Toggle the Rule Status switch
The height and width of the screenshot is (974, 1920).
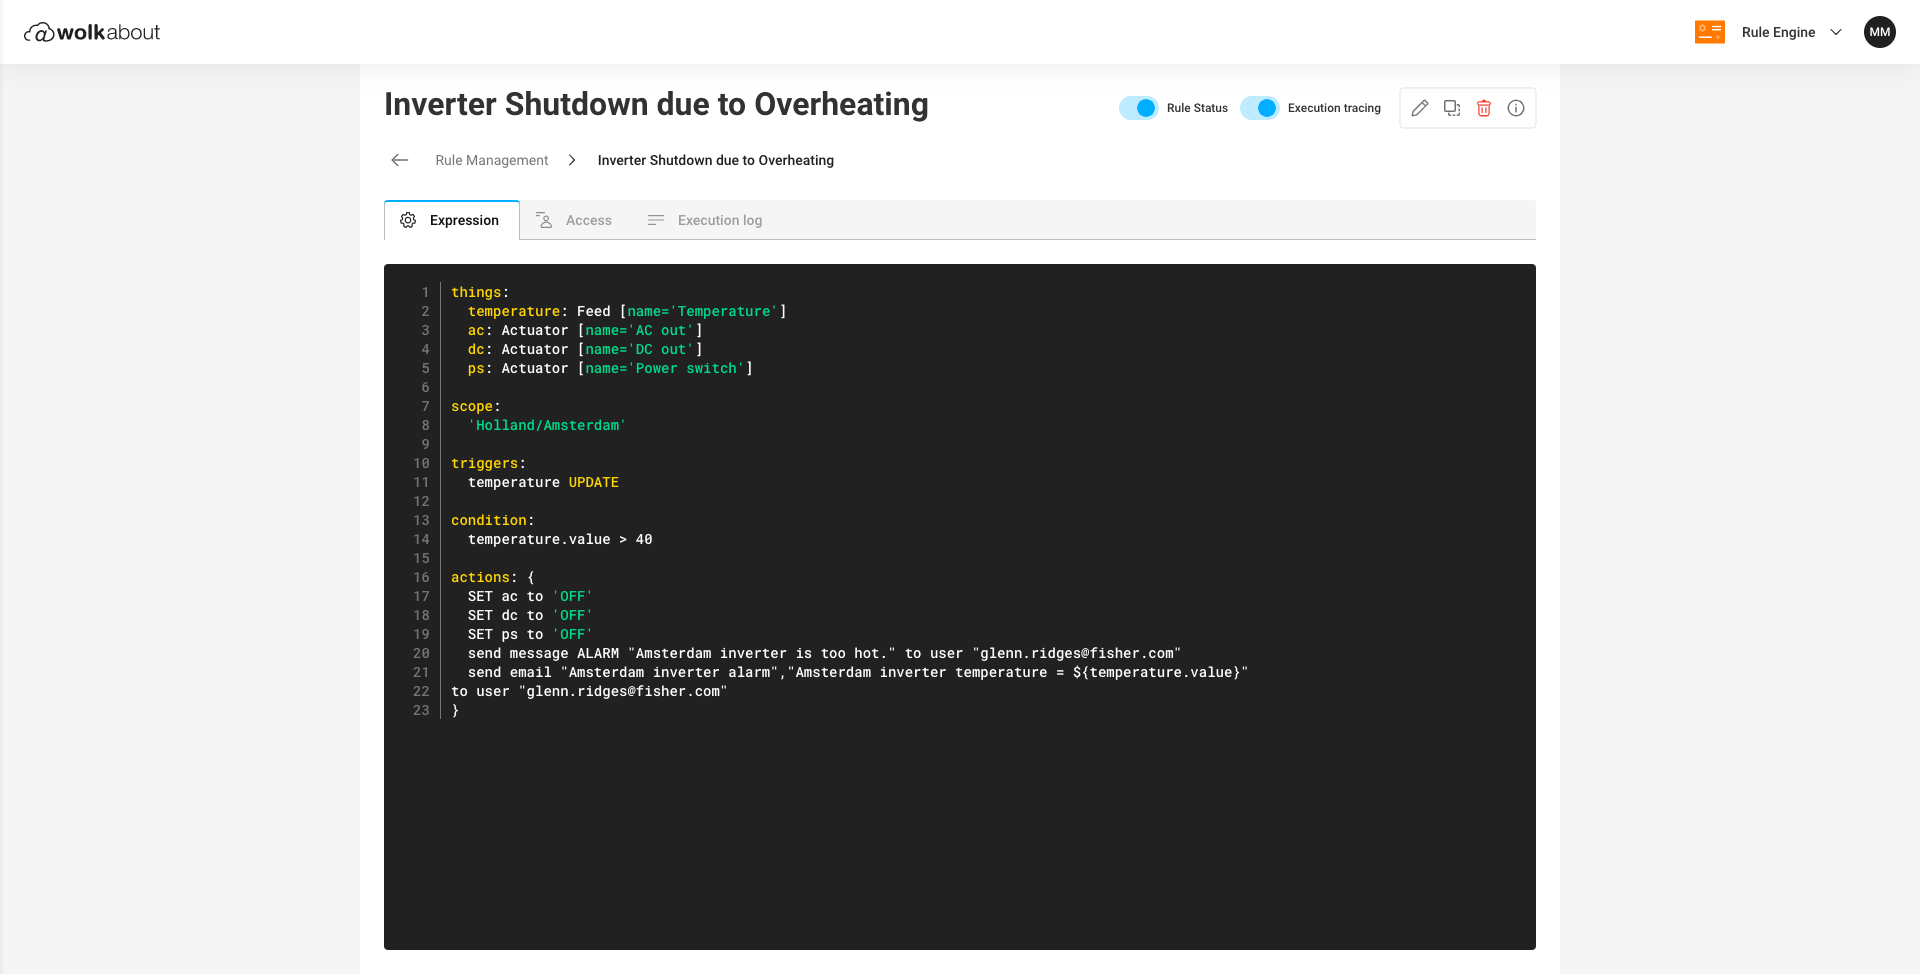click(x=1138, y=108)
